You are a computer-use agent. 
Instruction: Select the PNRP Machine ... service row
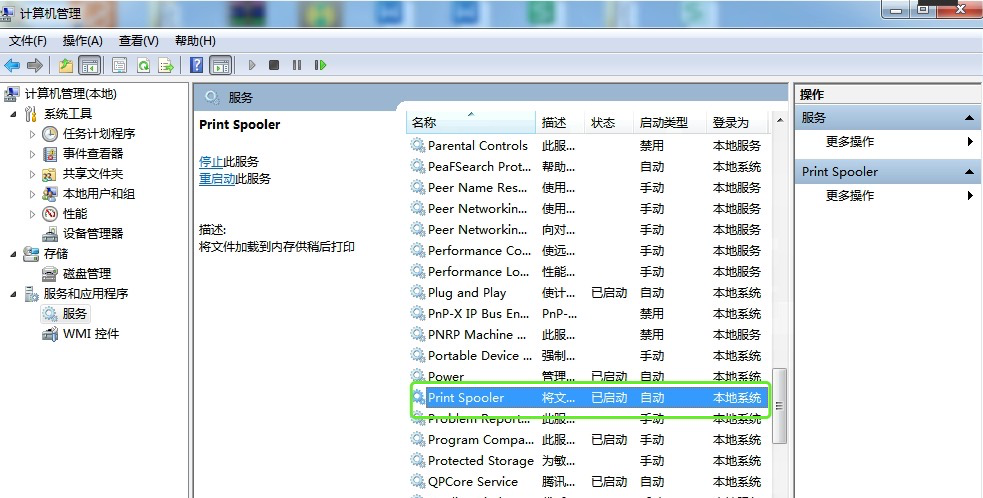pos(588,334)
